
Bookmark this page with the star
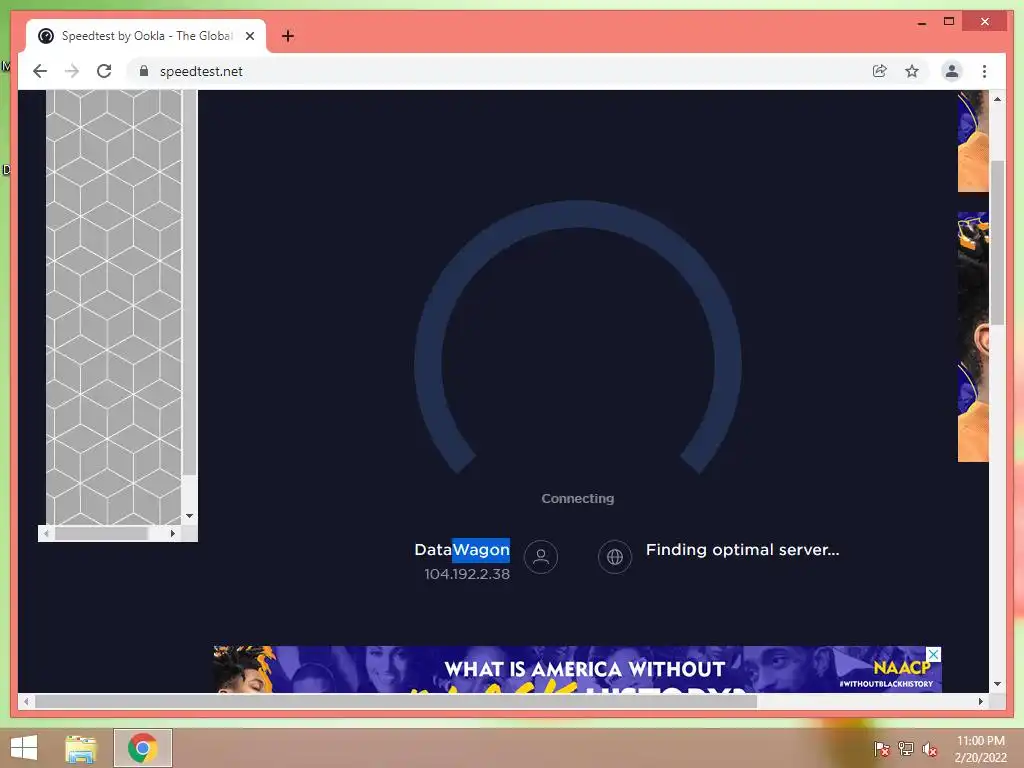click(912, 71)
